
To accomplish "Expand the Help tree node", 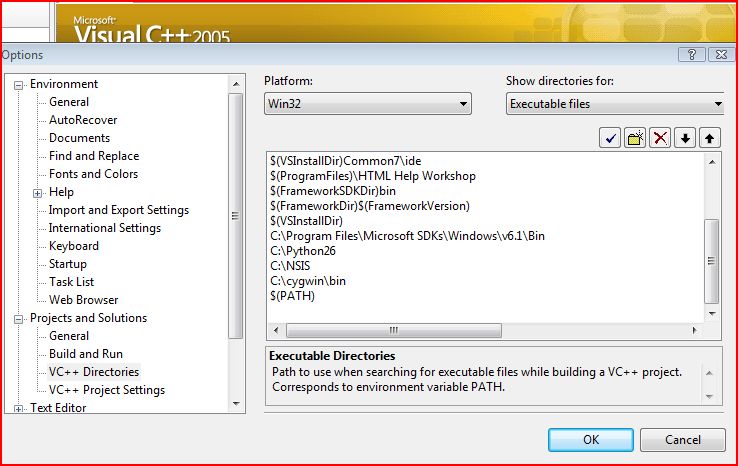I will click(37, 193).
